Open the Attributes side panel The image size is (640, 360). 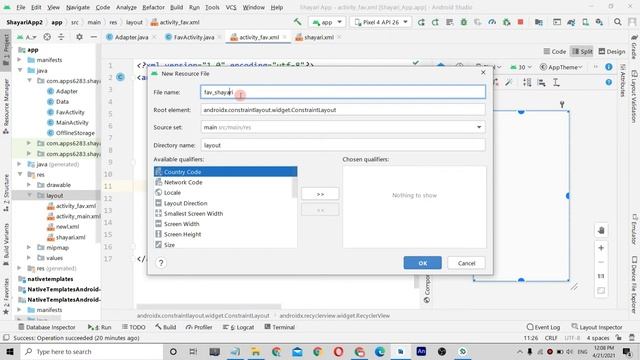pyautogui.click(x=623, y=81)
